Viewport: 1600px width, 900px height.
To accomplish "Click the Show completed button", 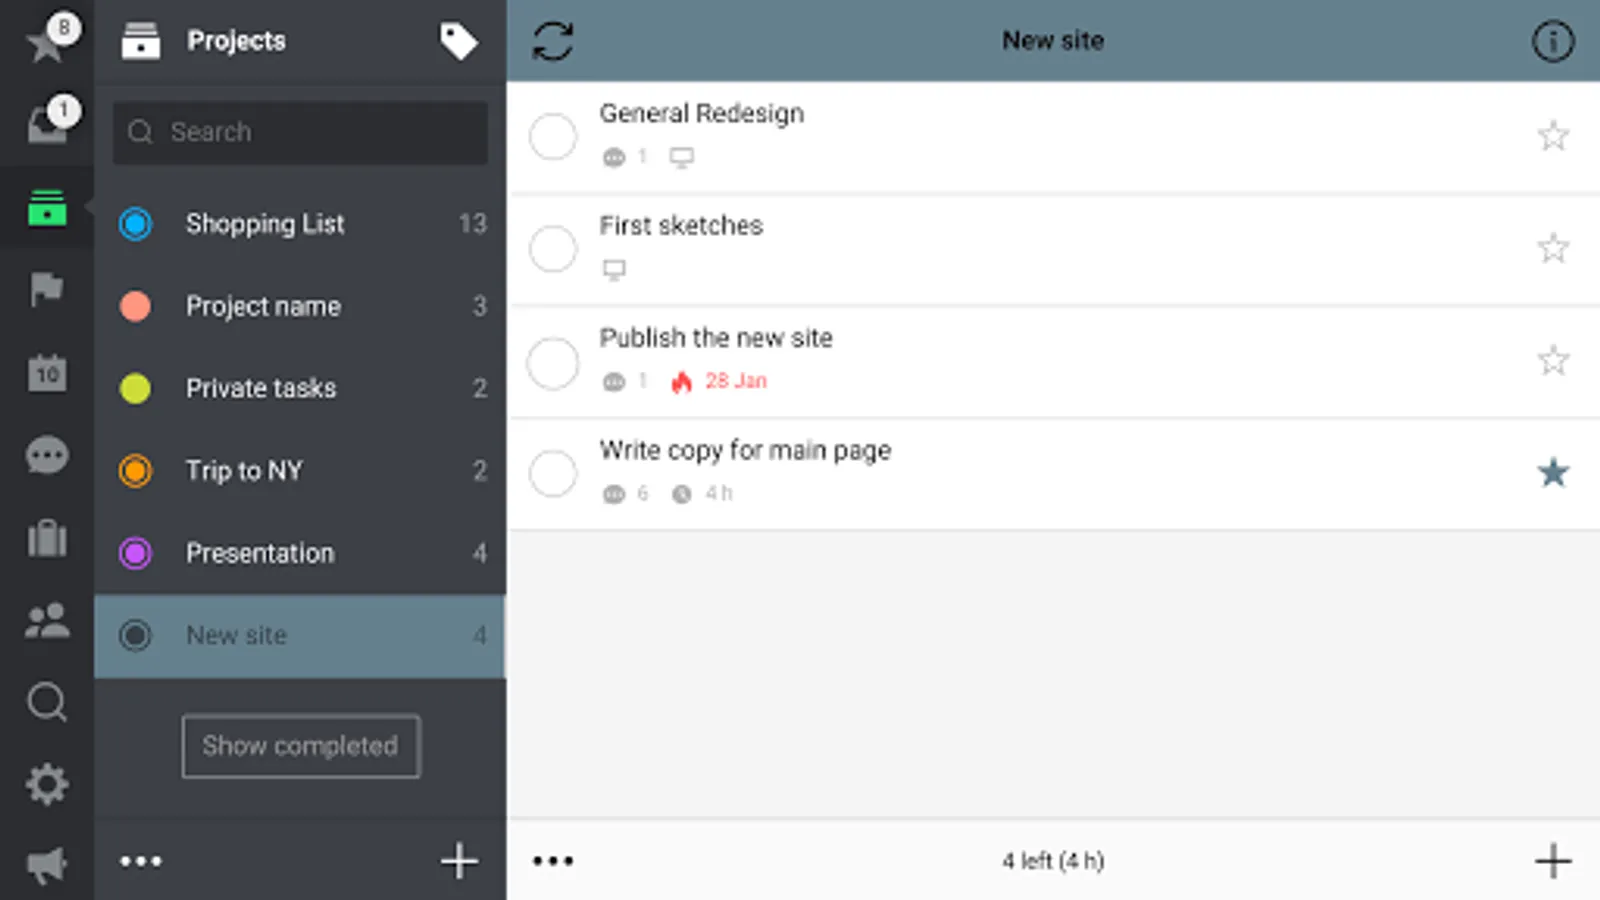I will coord(301,746).
